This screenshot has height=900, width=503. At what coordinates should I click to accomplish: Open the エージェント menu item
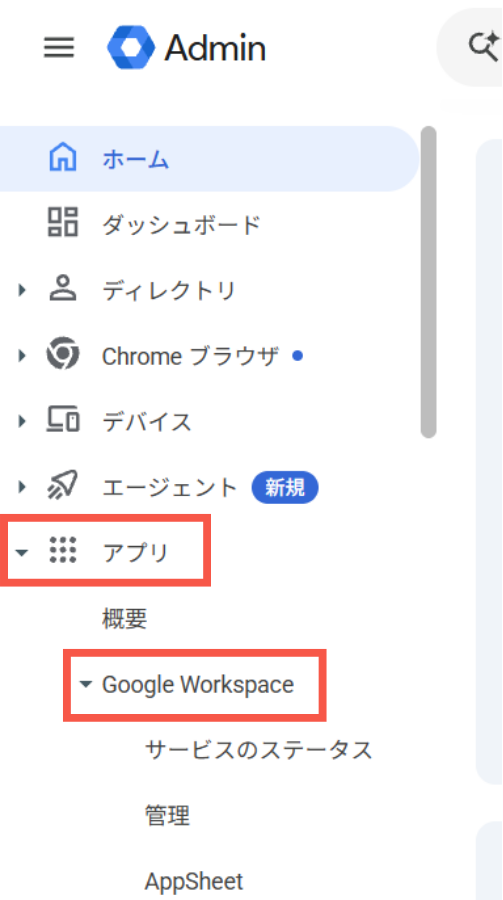(x=169, y=488)
